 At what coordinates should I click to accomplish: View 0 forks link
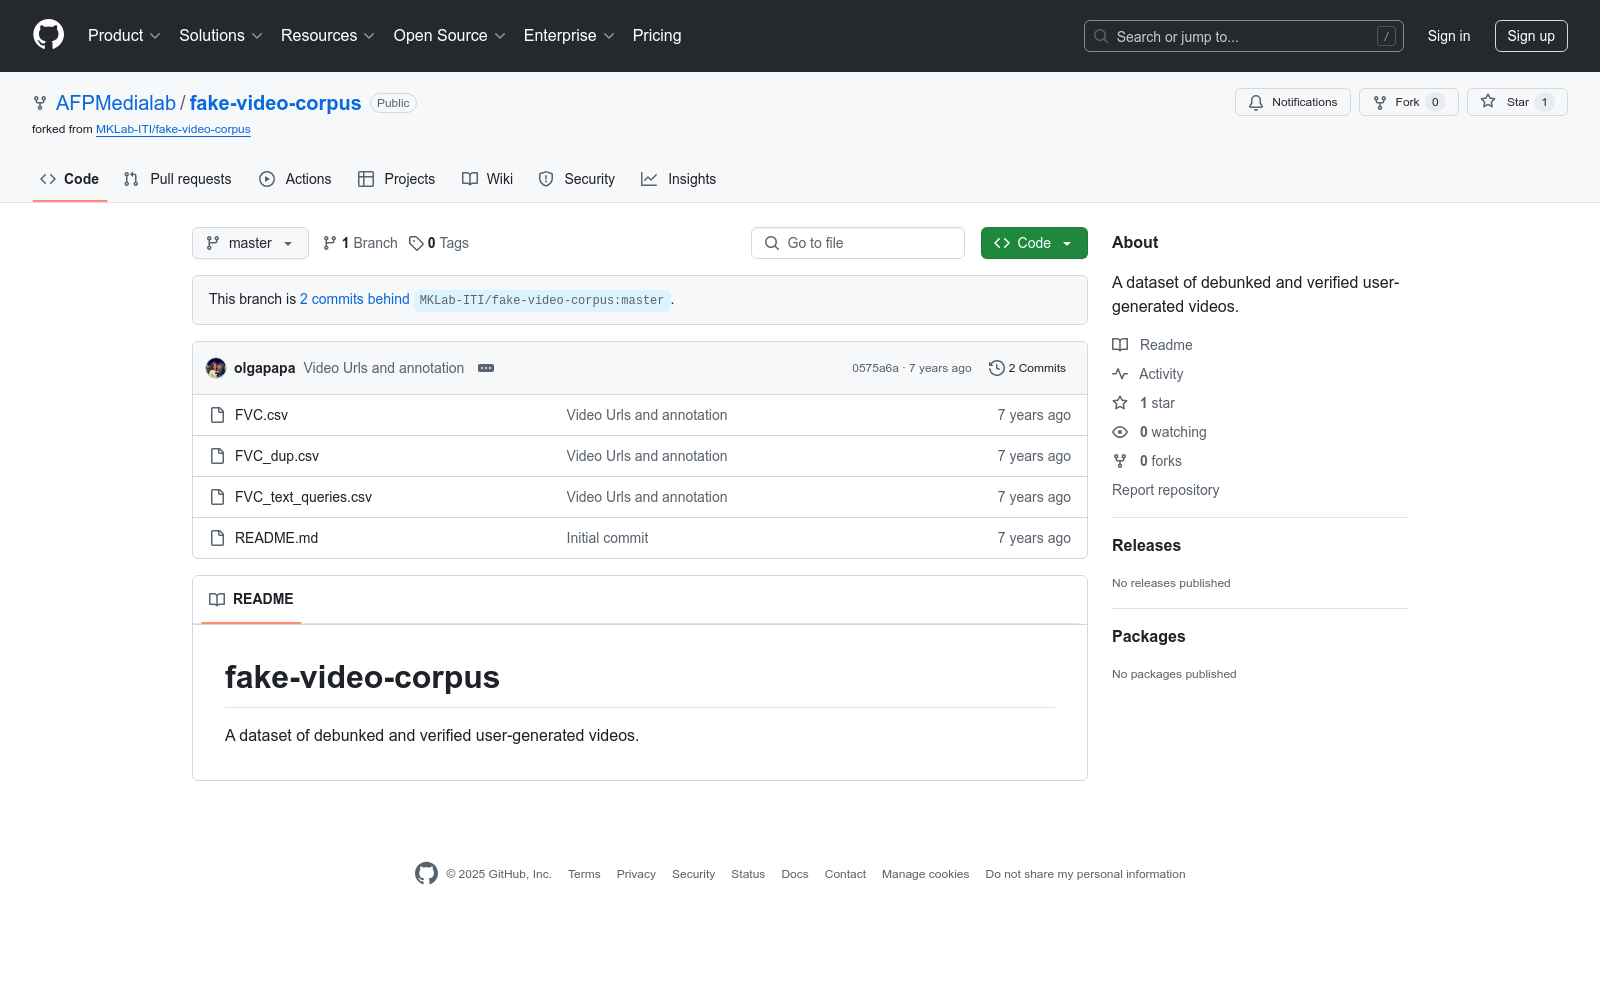(x=1147, y=461)
